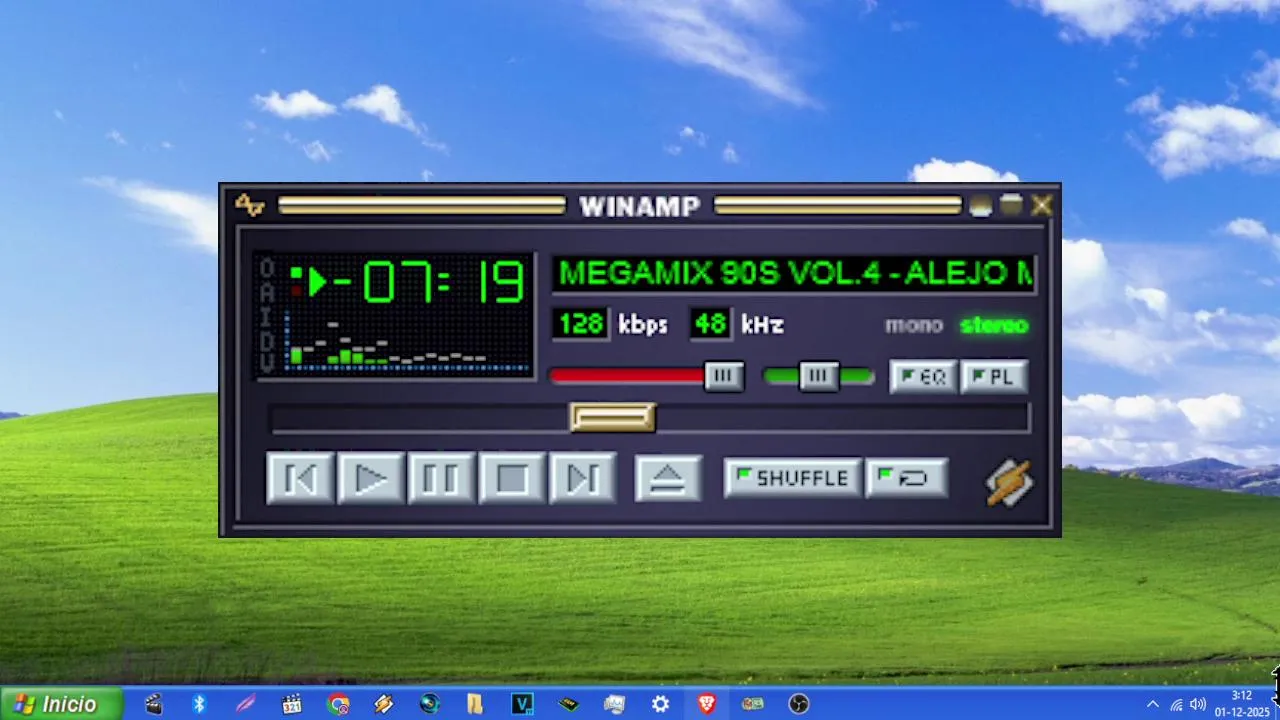Pause playback in Winamp

(441, 478)
